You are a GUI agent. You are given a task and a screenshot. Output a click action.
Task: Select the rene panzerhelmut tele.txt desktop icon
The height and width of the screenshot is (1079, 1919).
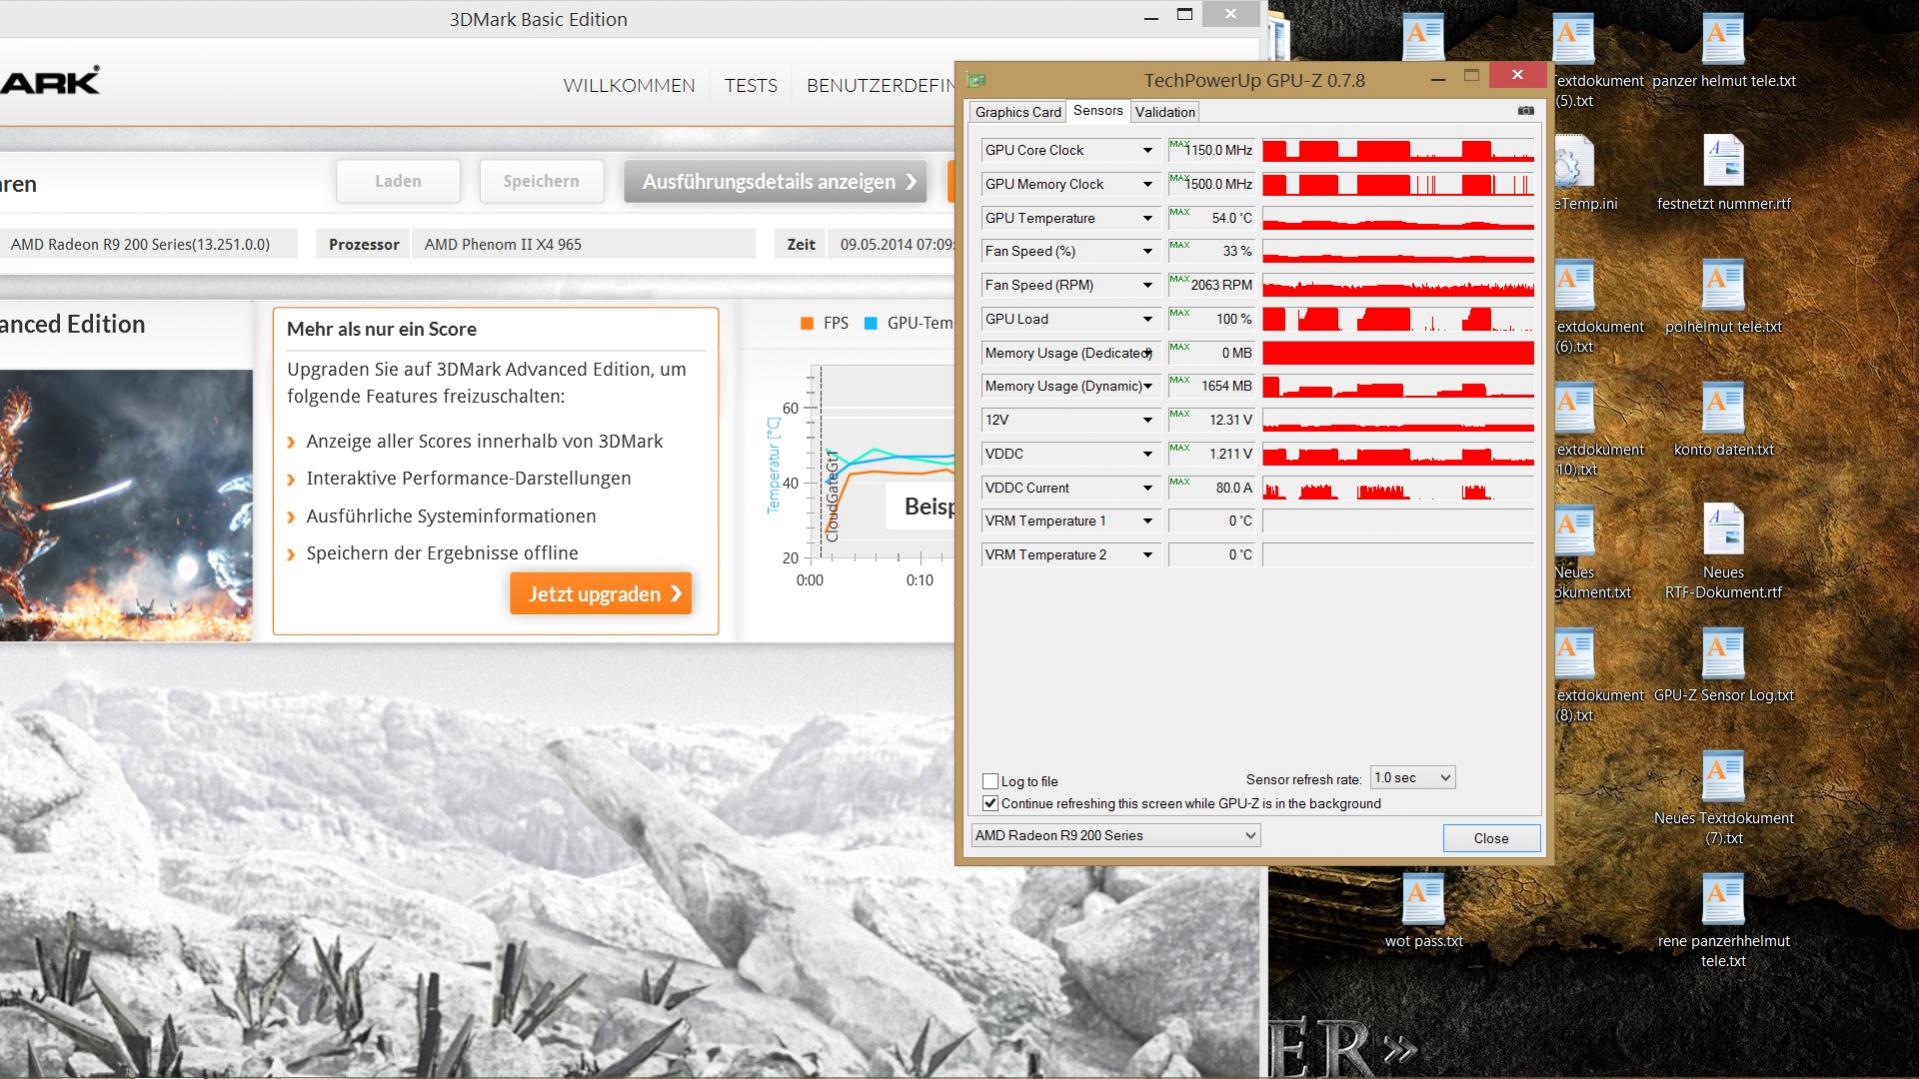pyautogui.click(x=1723, y=922)
